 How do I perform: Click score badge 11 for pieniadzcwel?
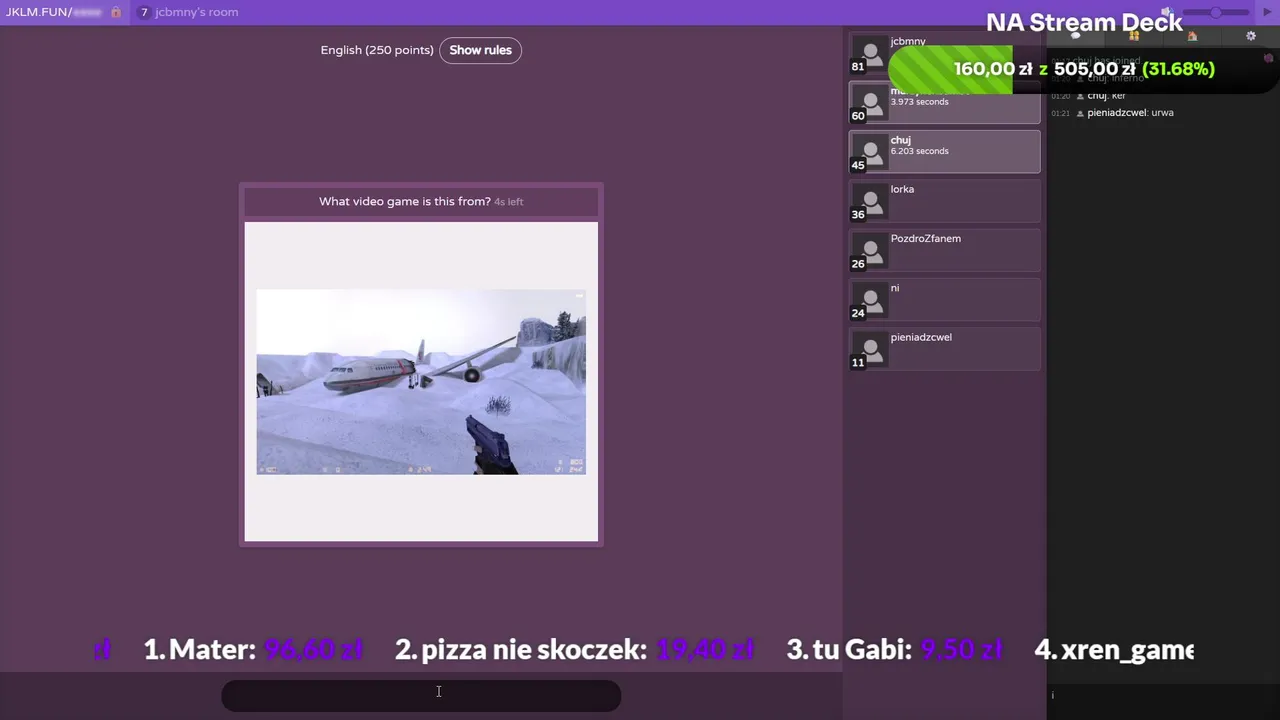pyautogui.click(x=858, y=363)
